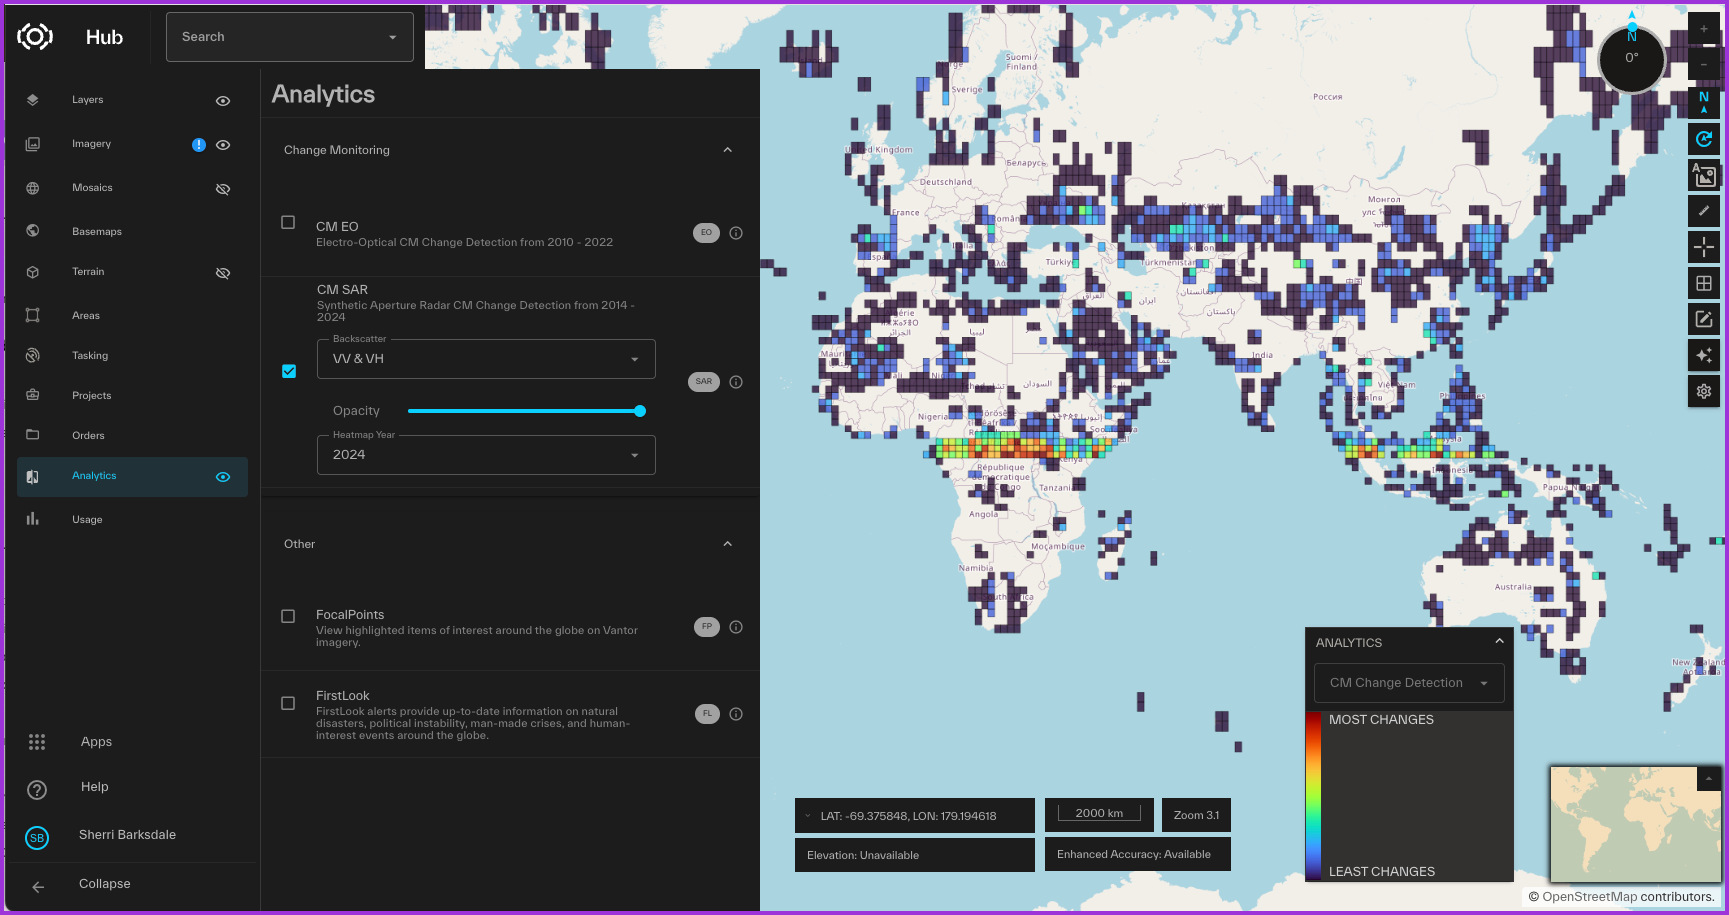The height and width of the screenshot is (915, 1729).
Task: Show info for CM SAR layer
Action: click(736, 382)
